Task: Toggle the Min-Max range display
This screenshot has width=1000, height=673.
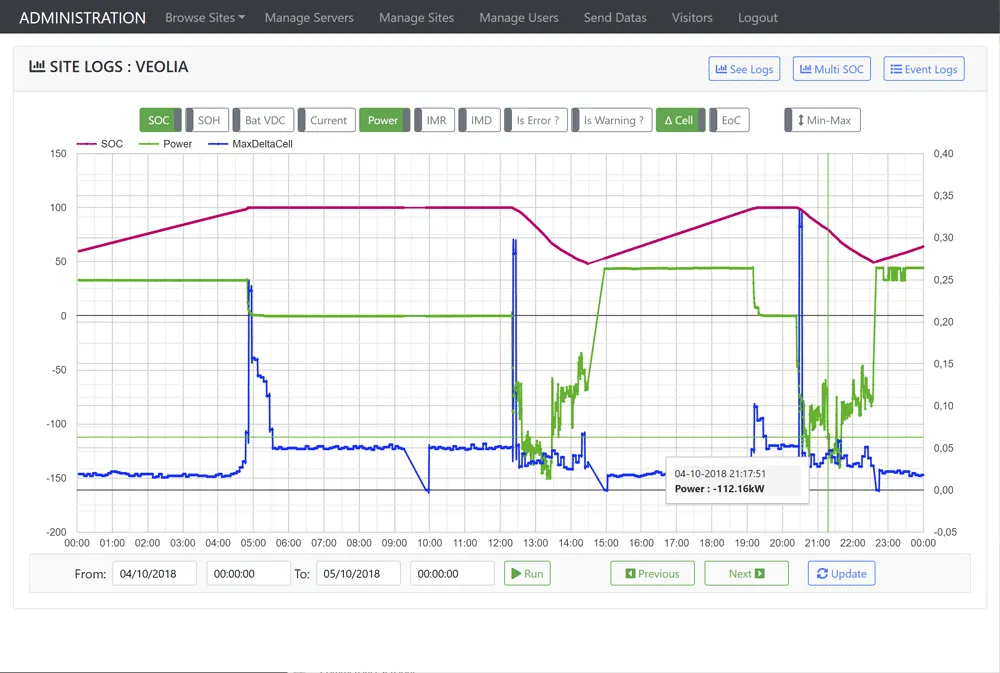Action: point(822,120)
